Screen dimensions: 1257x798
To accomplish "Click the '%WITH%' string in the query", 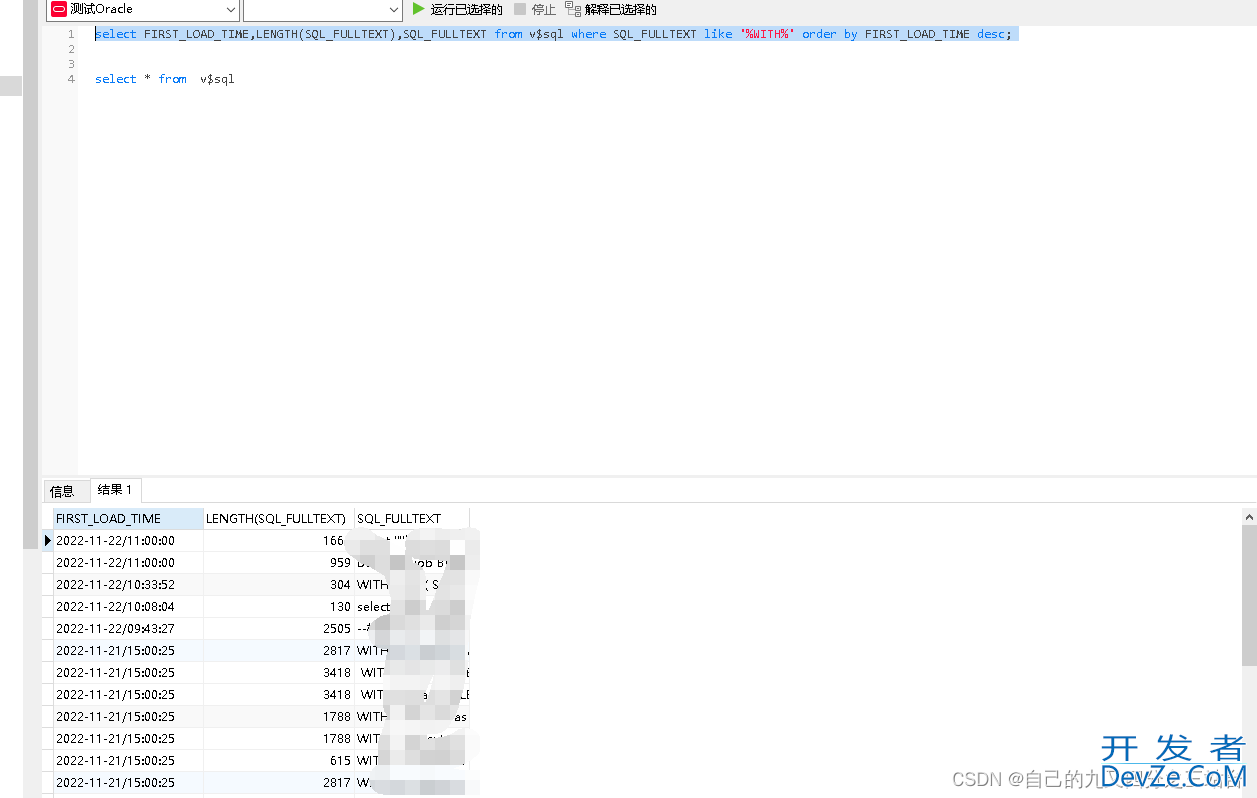I will coord(767,34).
